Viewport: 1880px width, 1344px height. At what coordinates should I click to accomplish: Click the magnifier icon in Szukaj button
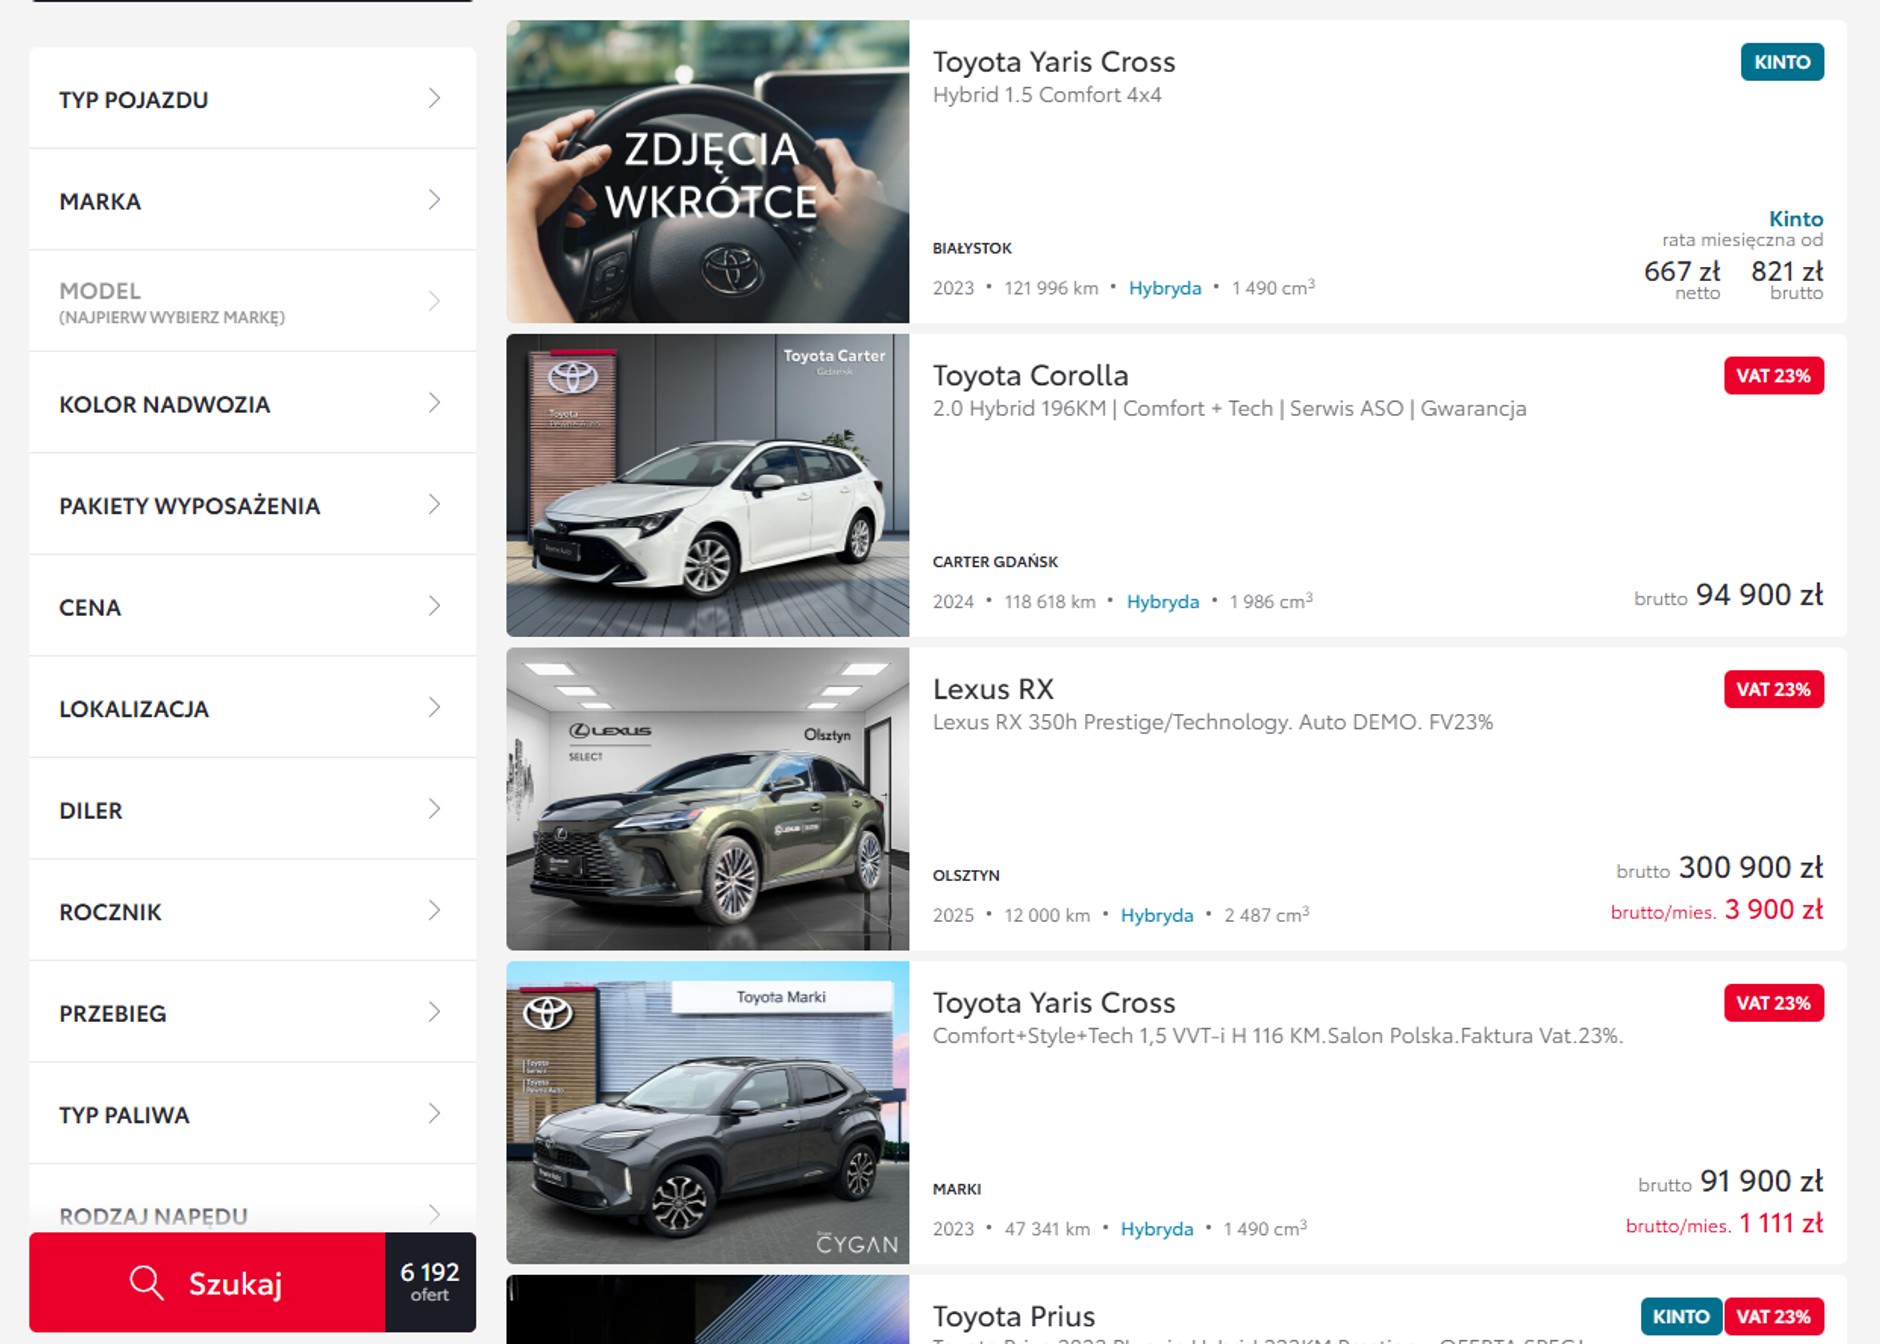(146, 1282)
